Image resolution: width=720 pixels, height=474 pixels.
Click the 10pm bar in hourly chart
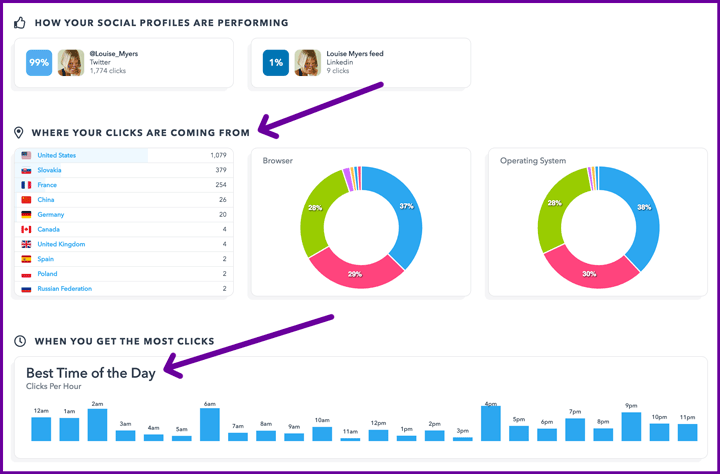(659, 432)
